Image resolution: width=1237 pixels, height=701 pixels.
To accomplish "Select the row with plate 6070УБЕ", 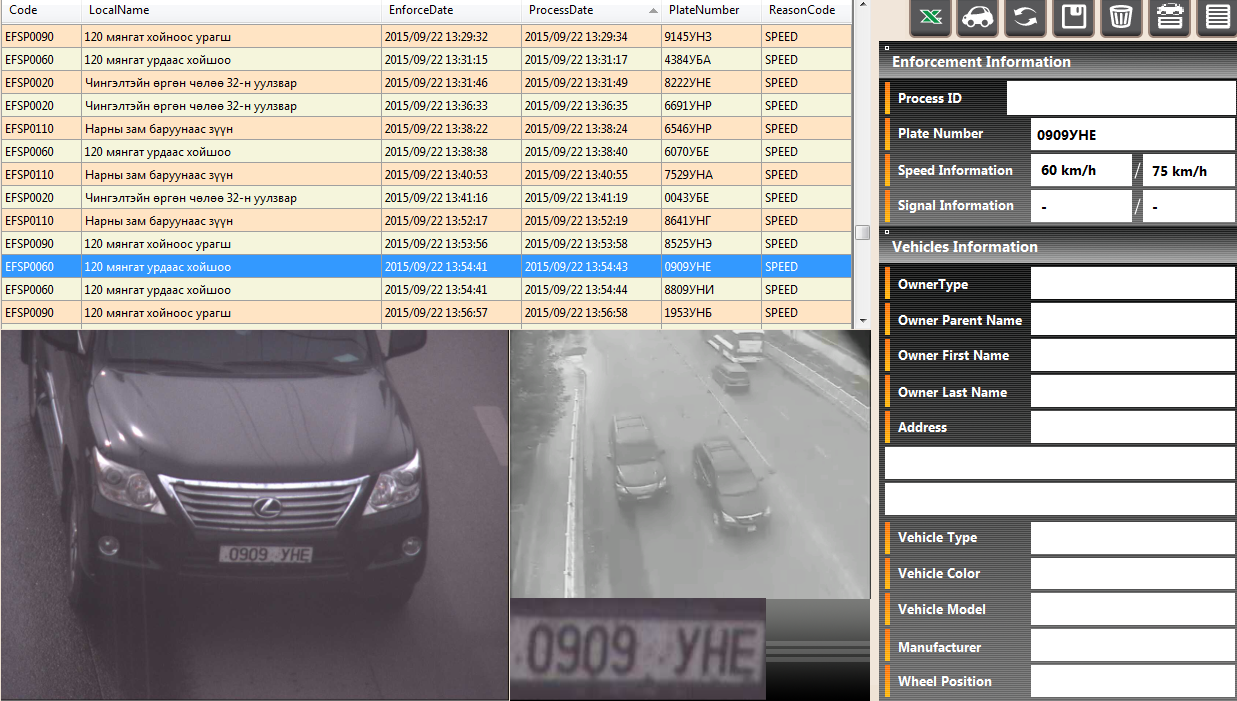I will [426, 152].
